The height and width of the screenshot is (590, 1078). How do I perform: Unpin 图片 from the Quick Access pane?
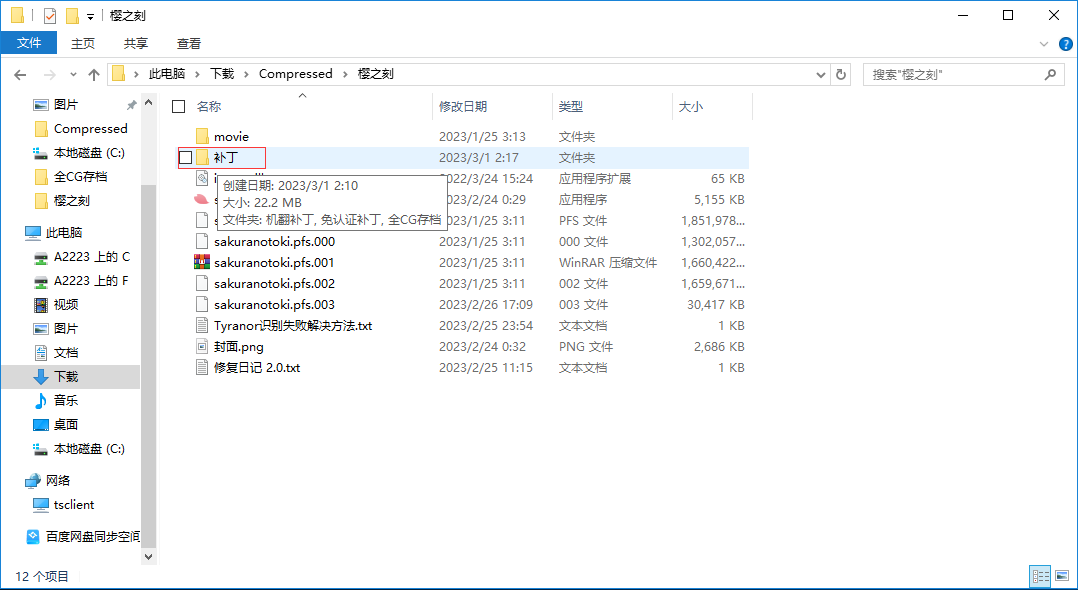coord(130,104)
